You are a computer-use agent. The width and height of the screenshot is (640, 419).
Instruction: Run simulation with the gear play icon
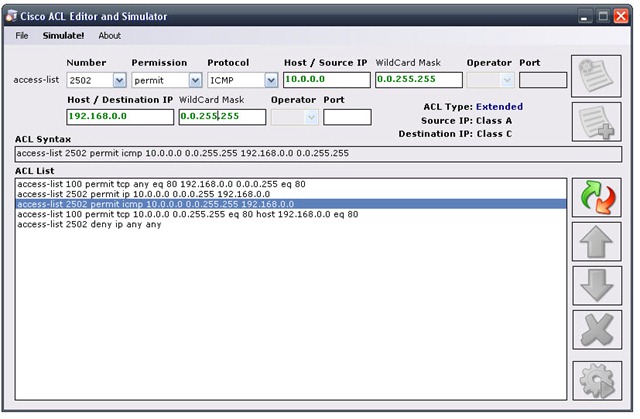click(597, 381)
